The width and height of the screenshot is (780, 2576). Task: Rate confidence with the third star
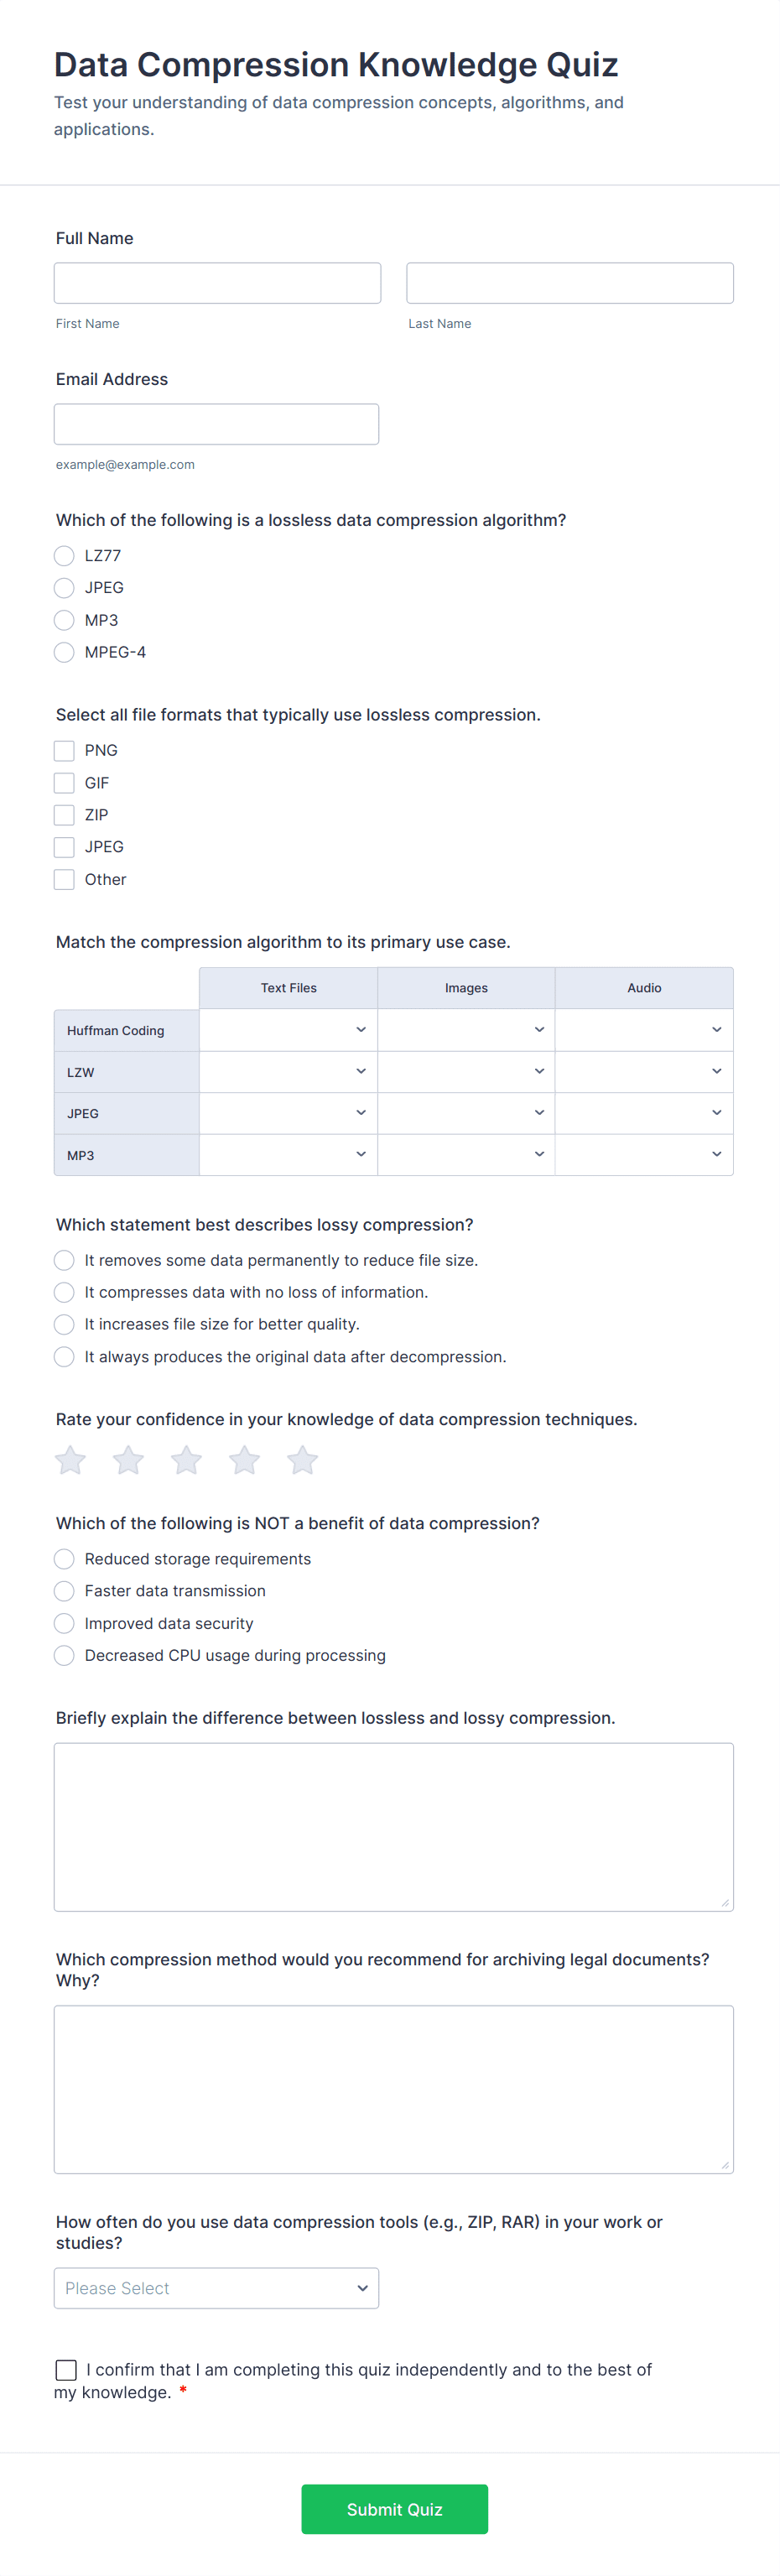coord(186,1460)
